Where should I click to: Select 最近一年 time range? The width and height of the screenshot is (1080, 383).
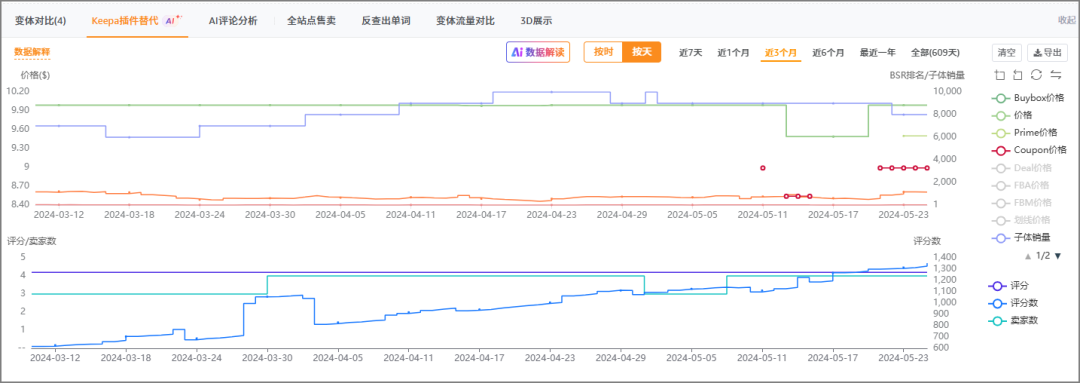(x=878, y=52)
